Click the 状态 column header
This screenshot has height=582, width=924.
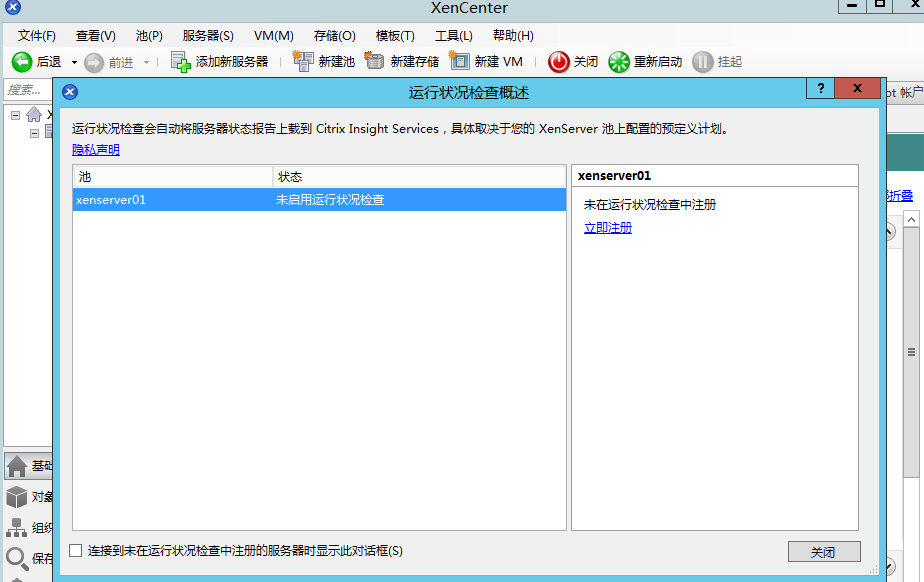click(x=419, y=177)
